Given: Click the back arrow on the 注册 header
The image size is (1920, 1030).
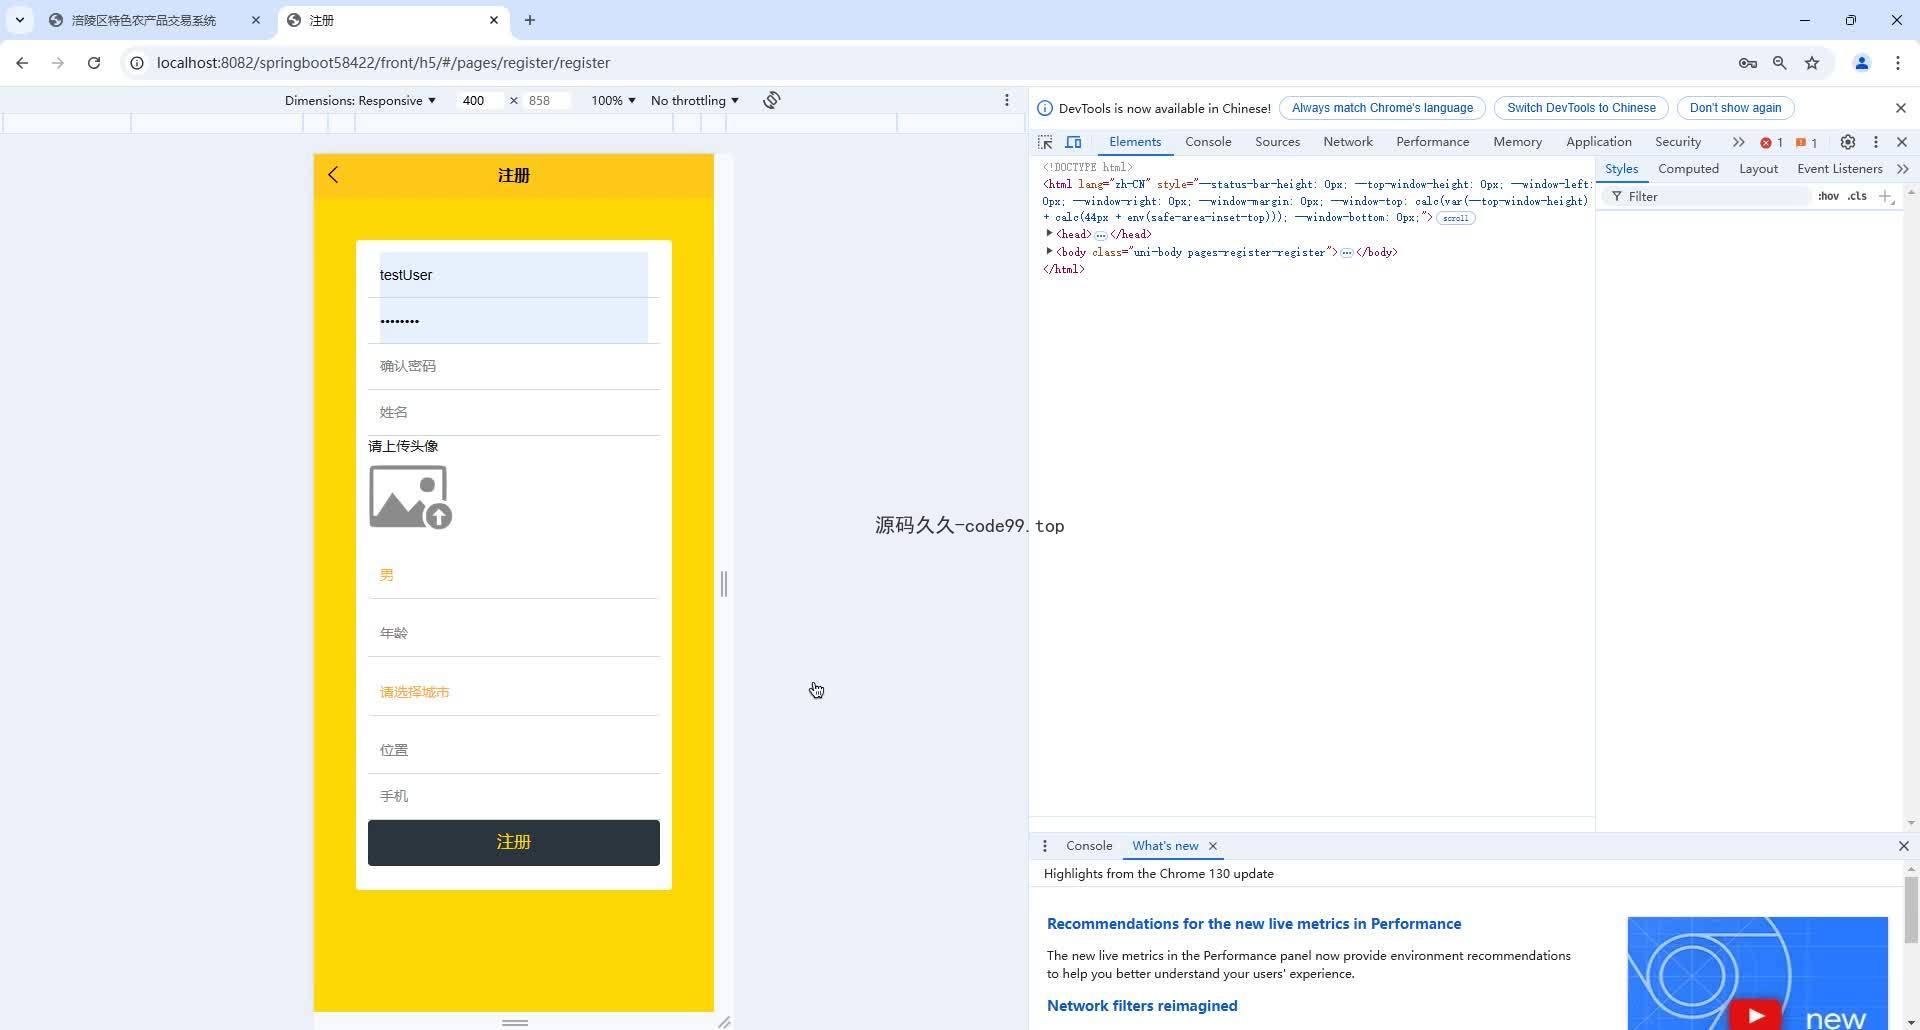Looking at the screenshot, I should point(333,175).
